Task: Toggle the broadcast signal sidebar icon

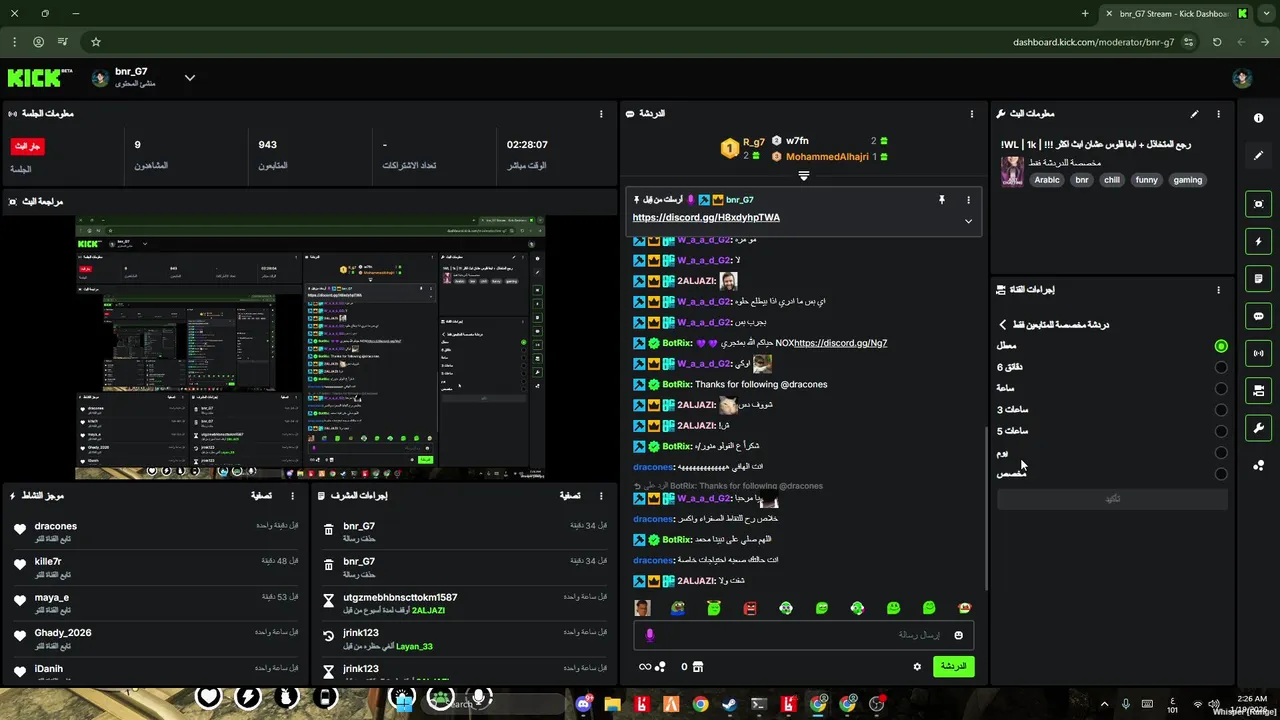Action: click(1258, 353)
